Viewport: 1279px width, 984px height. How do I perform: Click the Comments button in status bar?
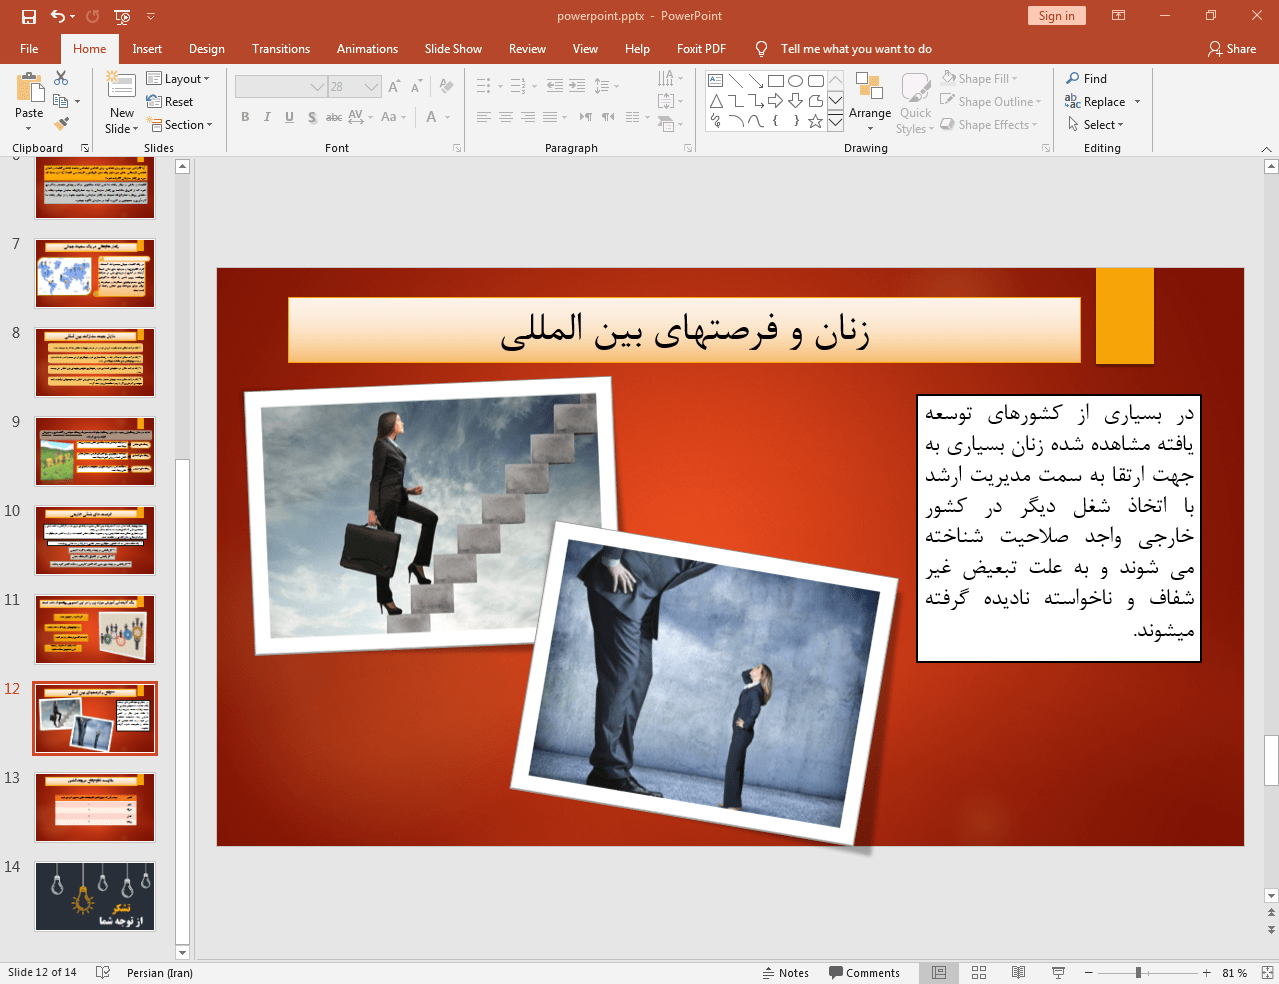click(864, 973)
